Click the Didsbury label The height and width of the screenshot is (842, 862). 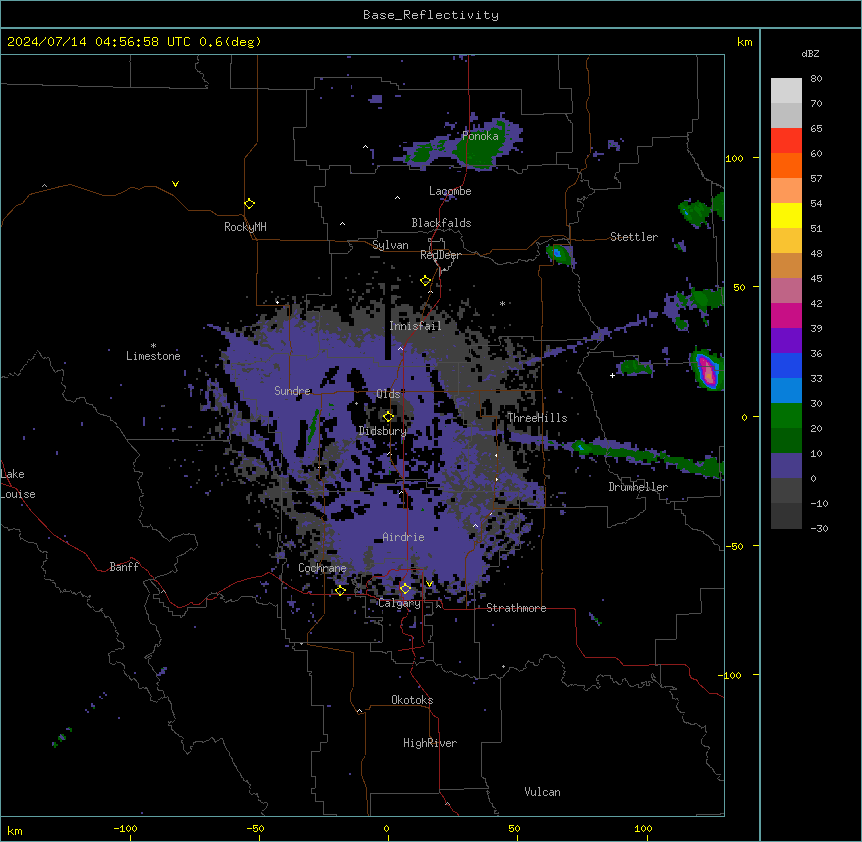tap(383, 431)
